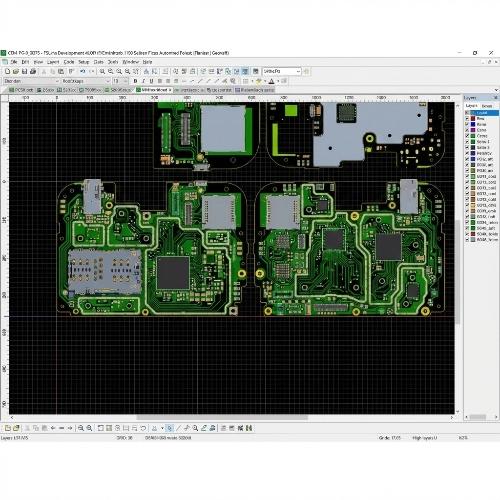The height and width of the screenshot is (500, 500).
Task: Click the Cut scissors icon in top toolbar
Action: click(44, 71)
